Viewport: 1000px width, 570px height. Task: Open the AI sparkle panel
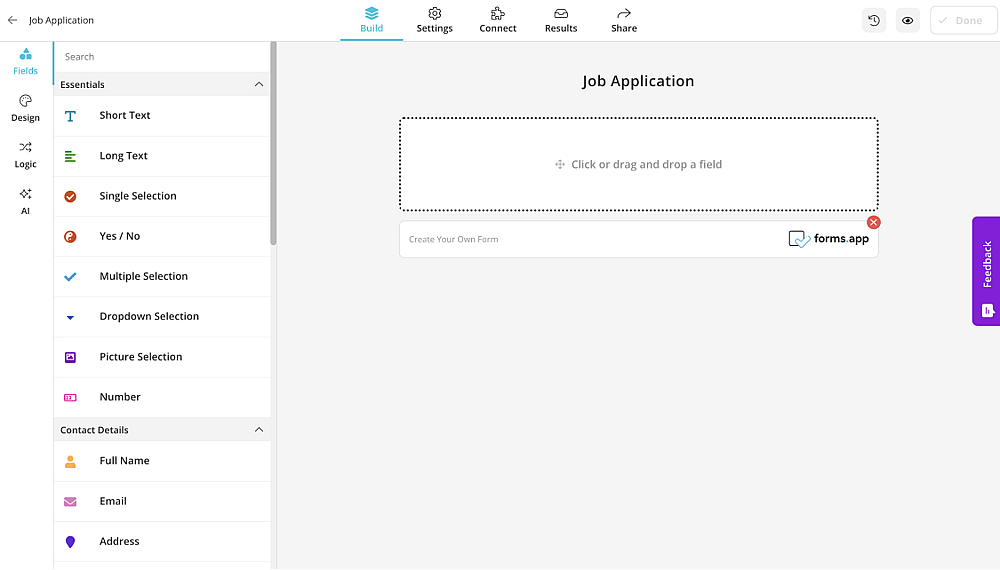[x=26, y=201]
